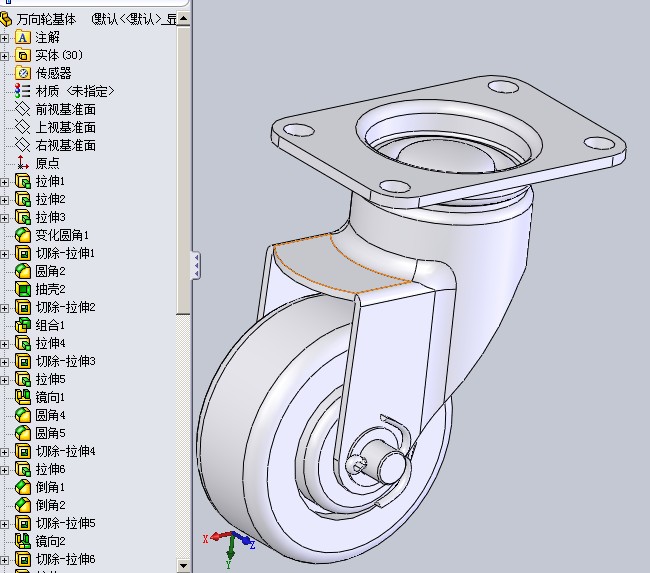The image size is (650, 573).
Task: Expand the 拉伸3 feature node
Action: 5,218
